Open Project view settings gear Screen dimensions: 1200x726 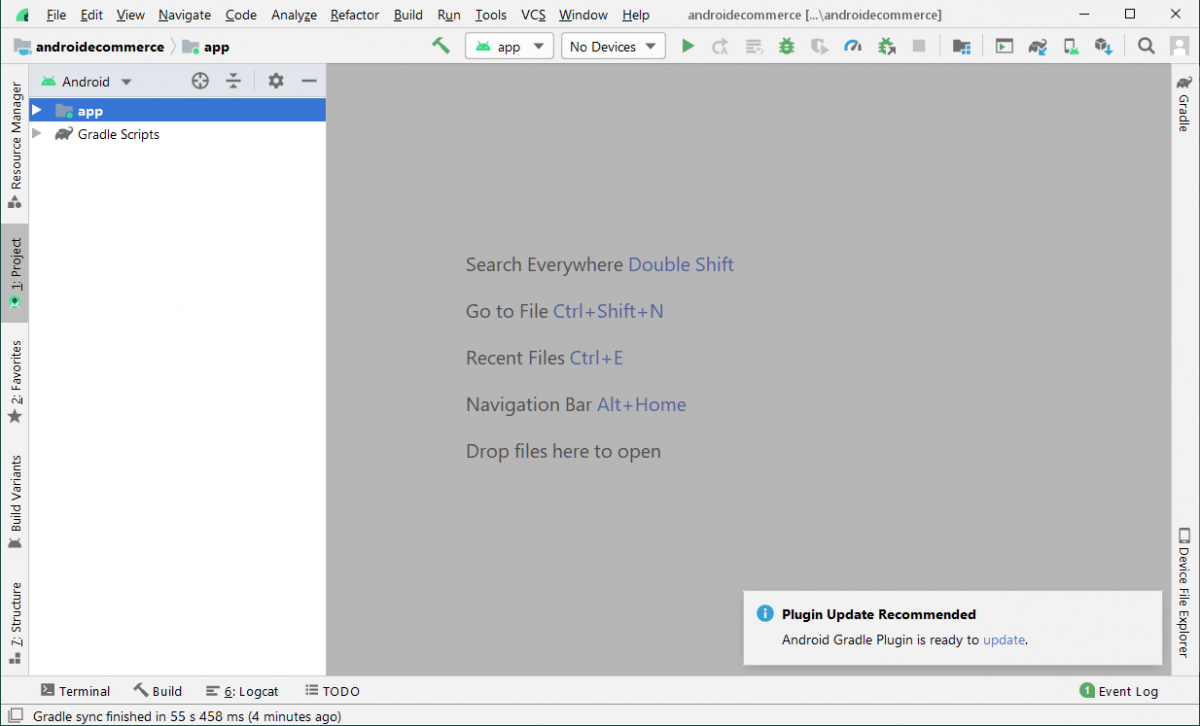click(x=275, y=81)
